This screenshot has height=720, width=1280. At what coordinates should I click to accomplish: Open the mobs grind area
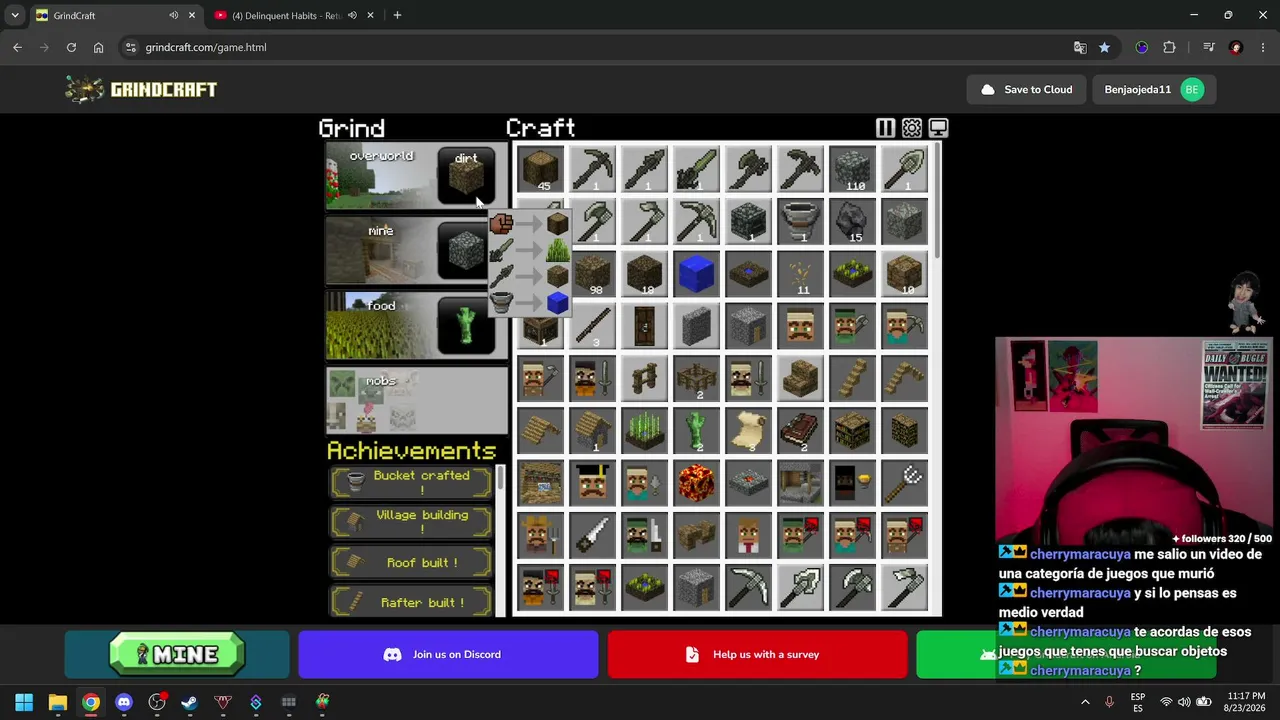(416, 401)
